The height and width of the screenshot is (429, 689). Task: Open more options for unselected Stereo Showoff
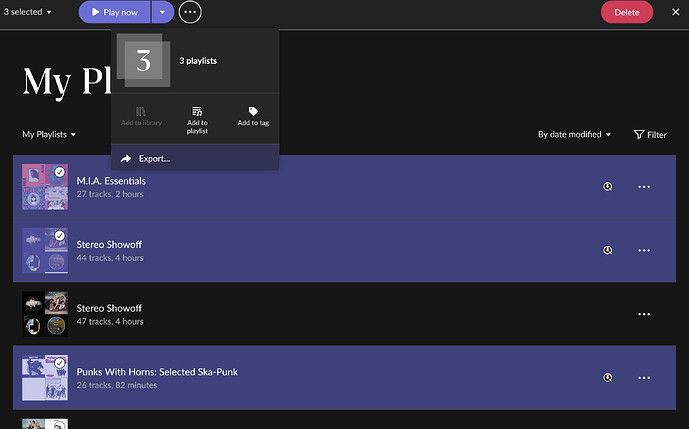point(644,314)
